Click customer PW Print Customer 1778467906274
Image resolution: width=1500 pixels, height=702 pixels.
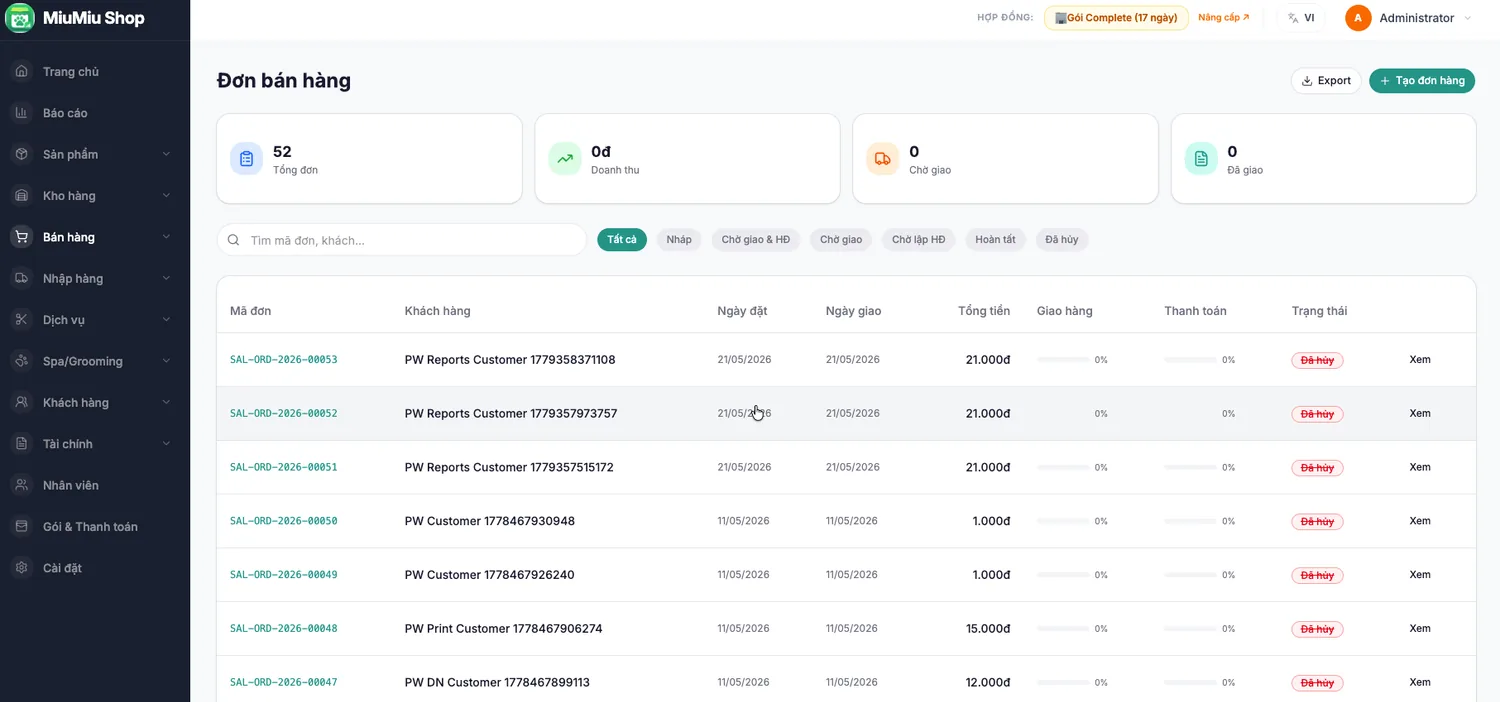[504, 629]
